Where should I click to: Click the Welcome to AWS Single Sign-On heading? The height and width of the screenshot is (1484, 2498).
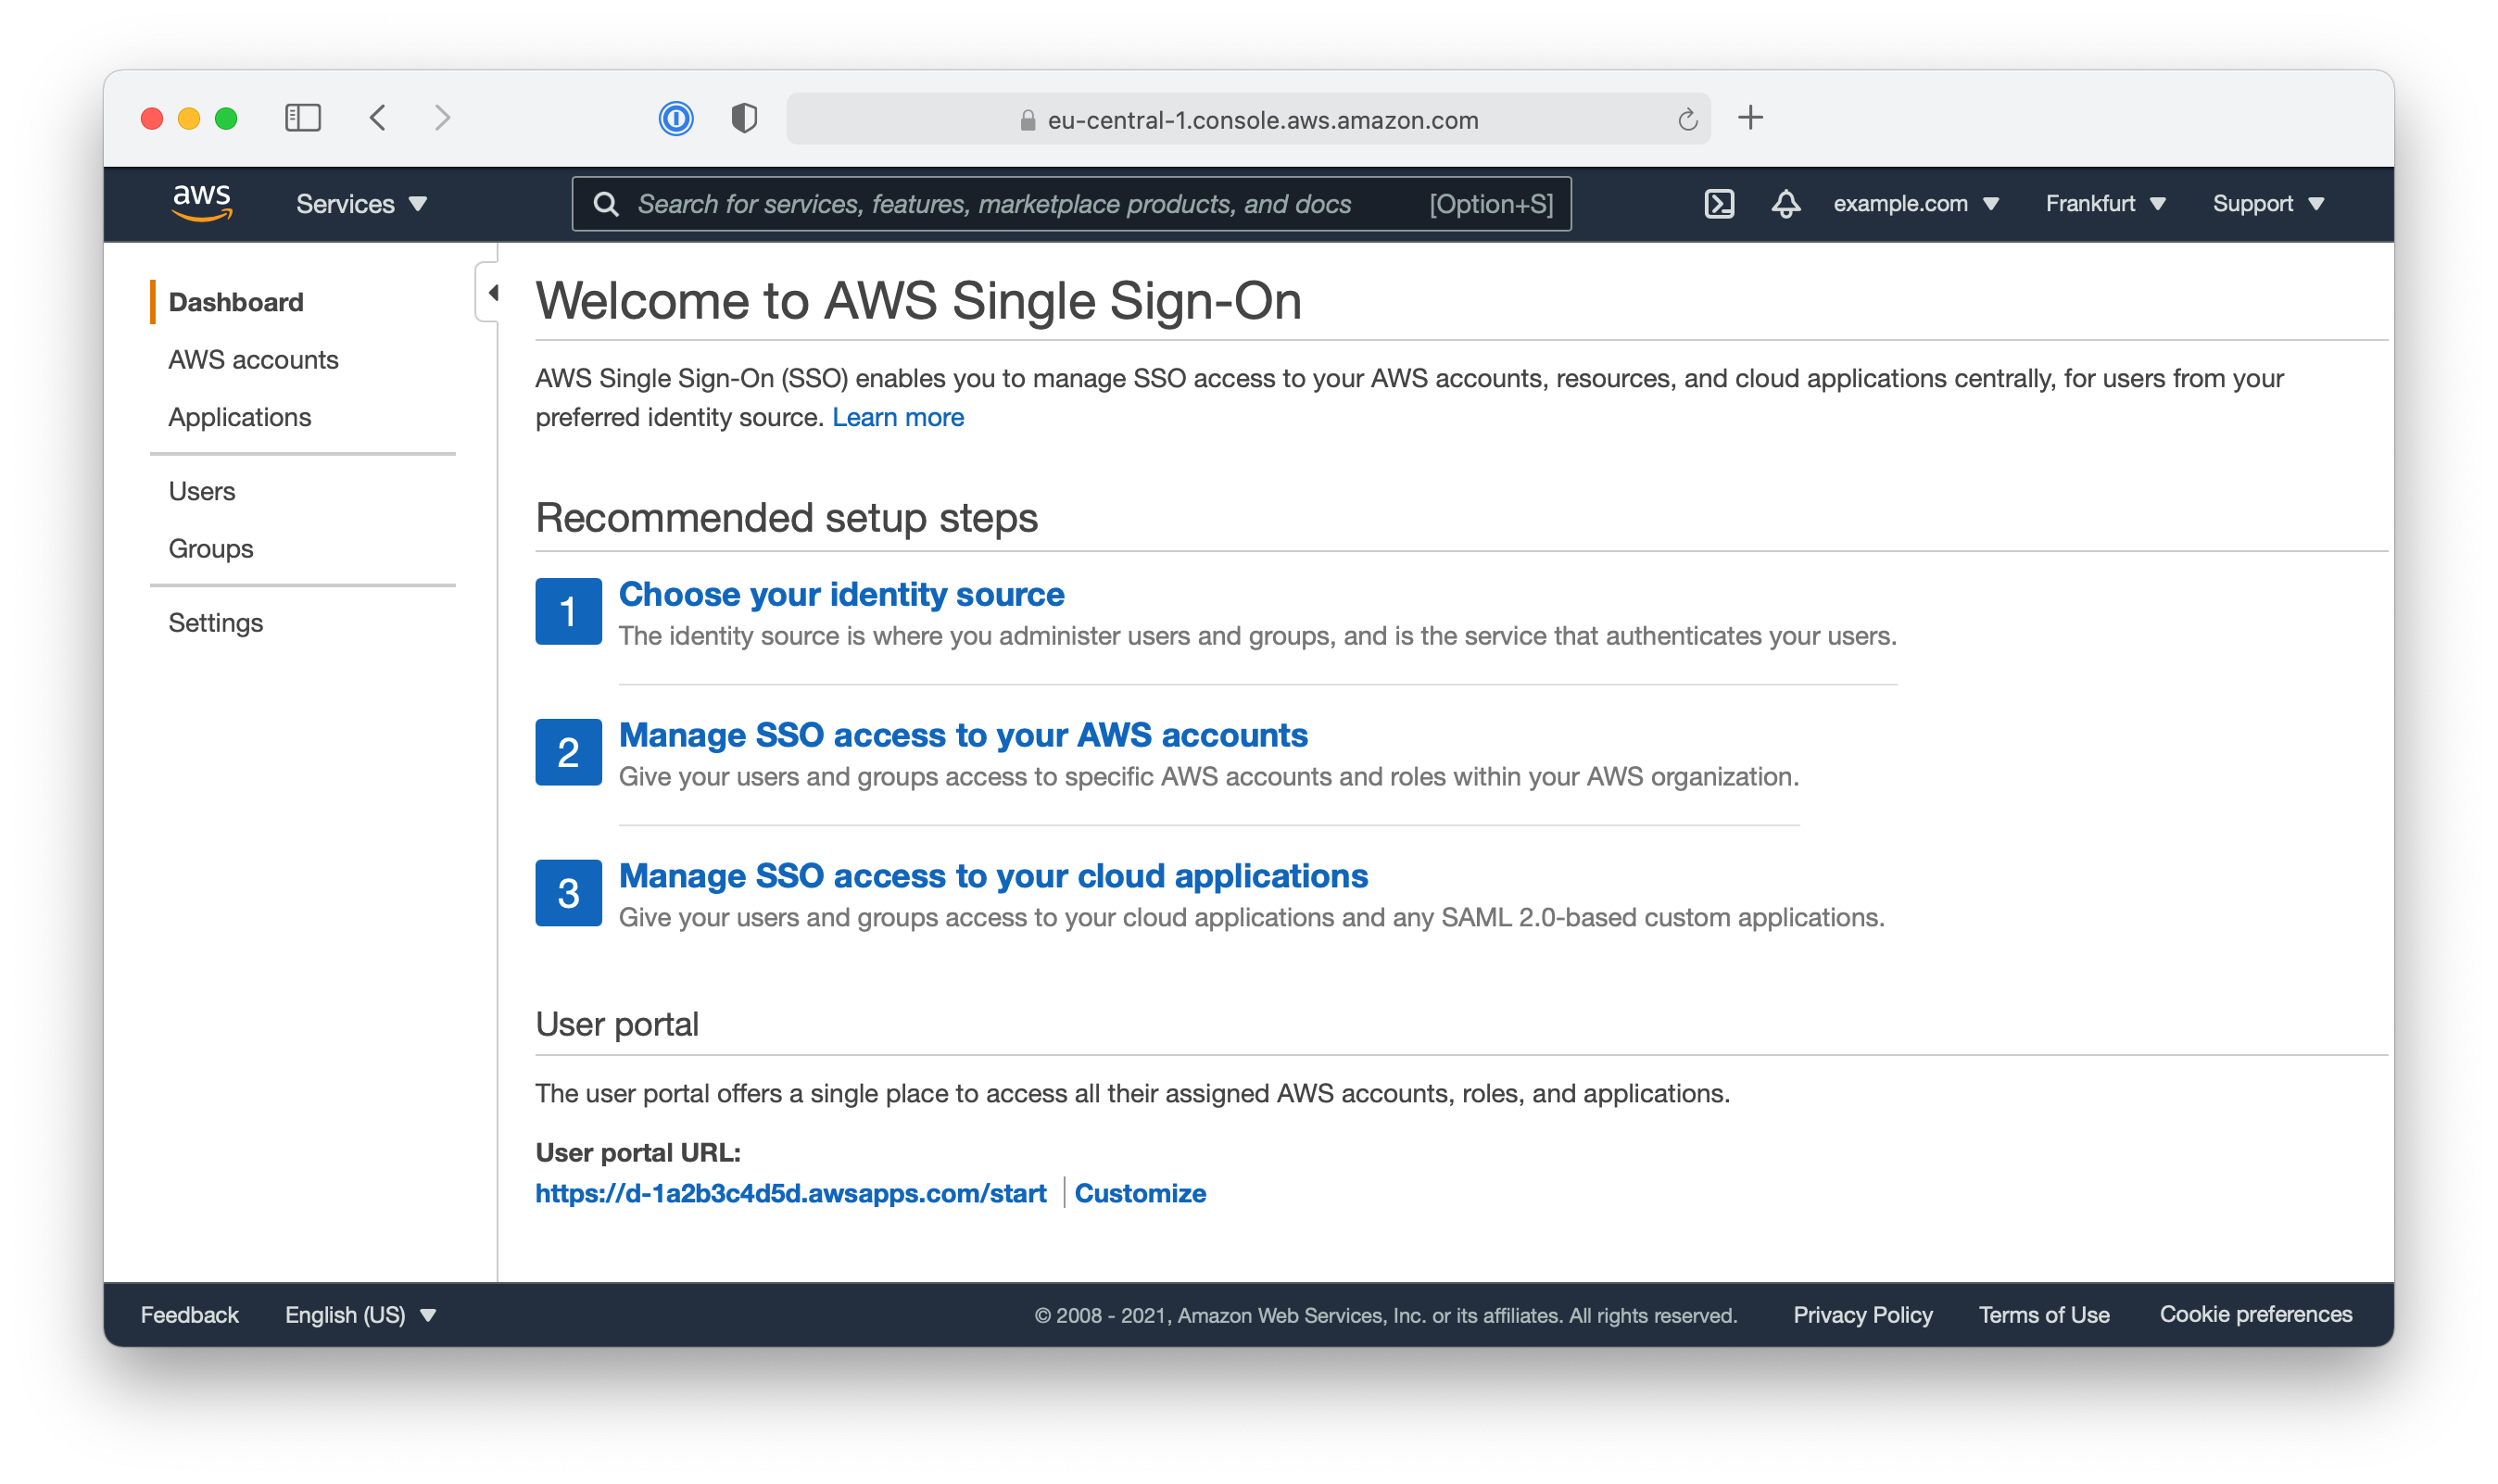pyautogui.click(x=918, y=300)
